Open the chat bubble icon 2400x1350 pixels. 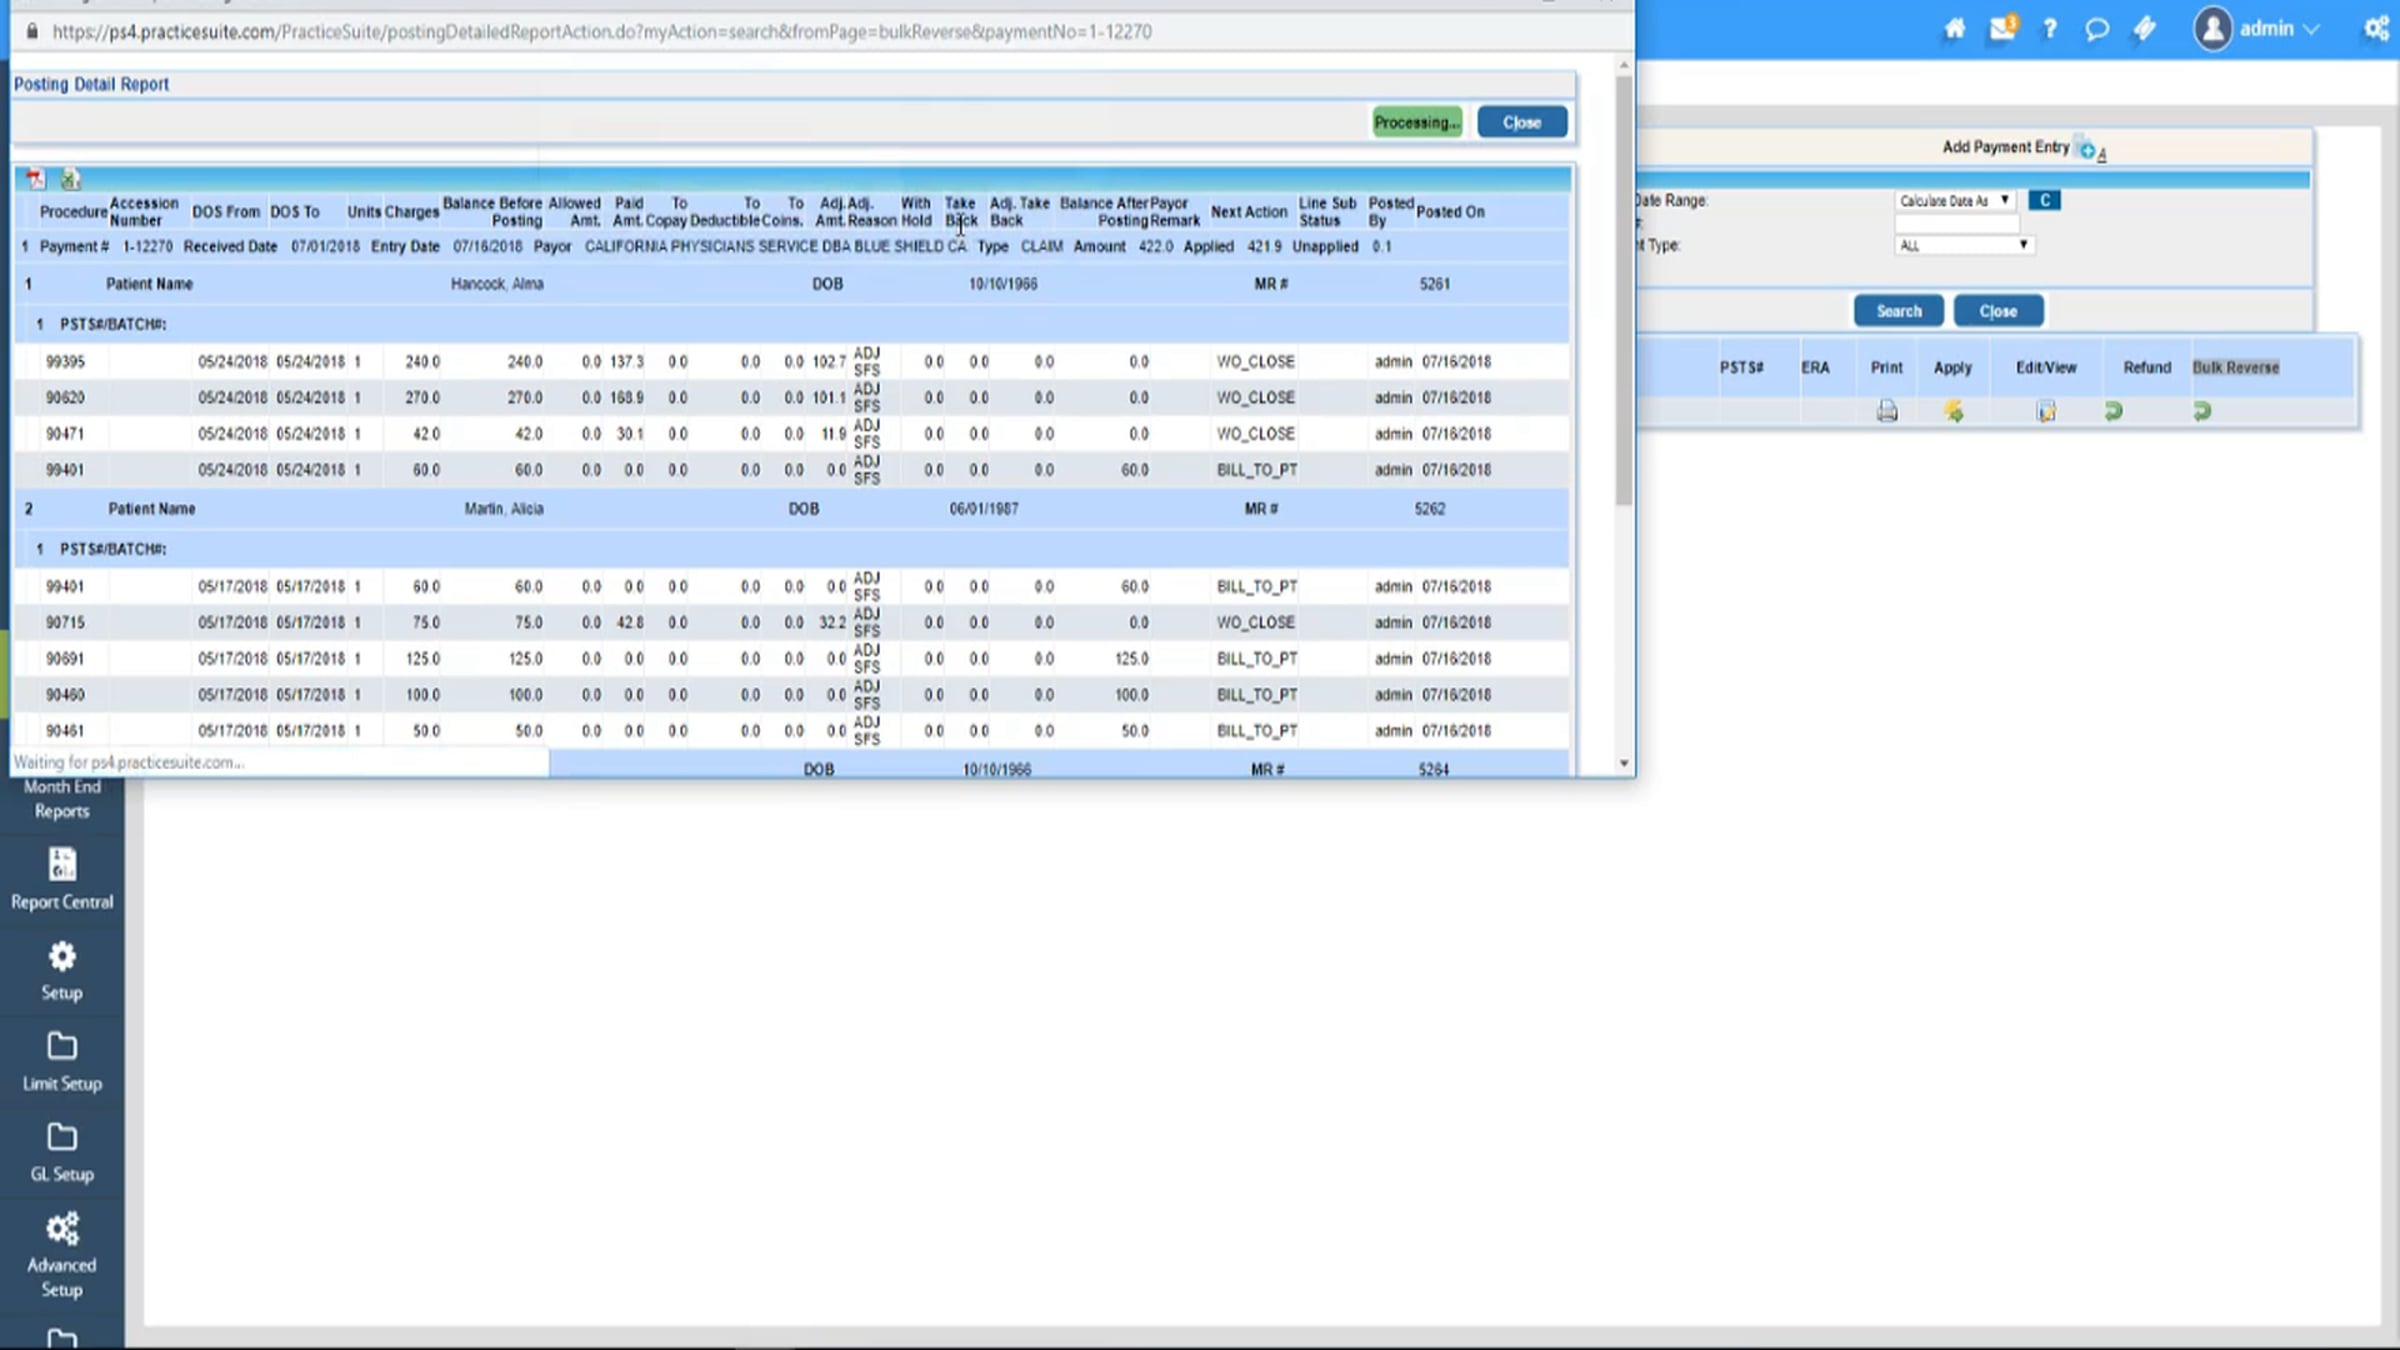point(2097,28)
